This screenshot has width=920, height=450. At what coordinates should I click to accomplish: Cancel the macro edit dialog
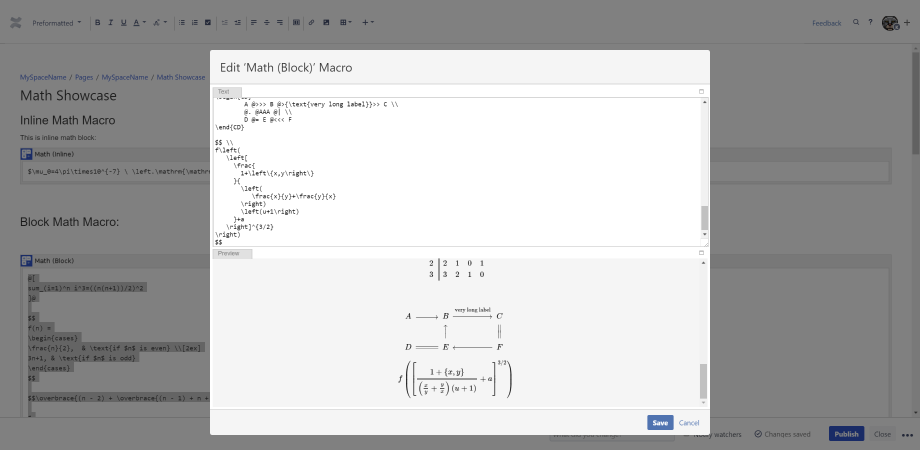point(689,422)
